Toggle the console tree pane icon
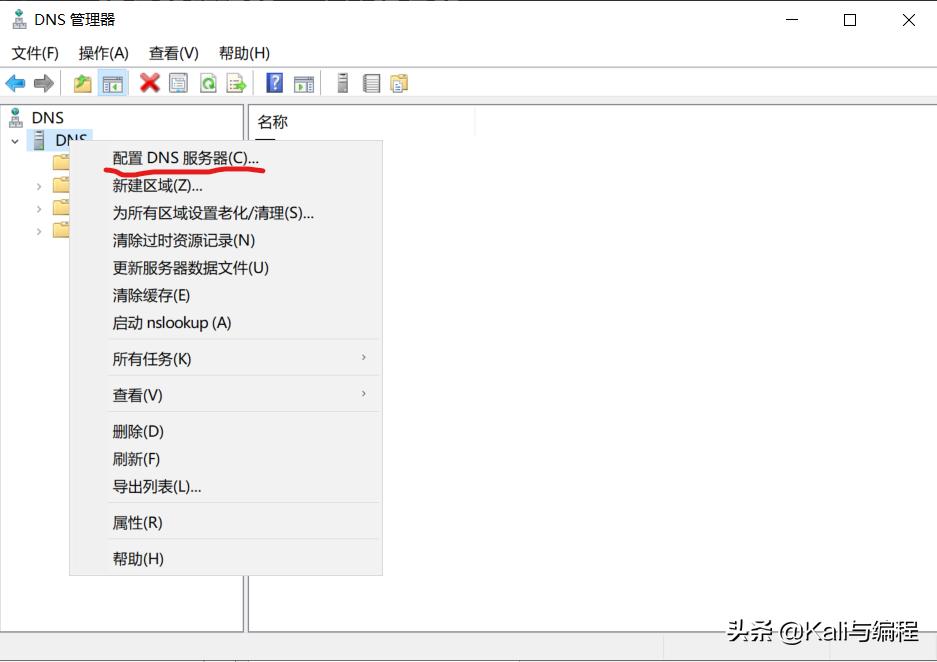 click(x=113, y=83)
